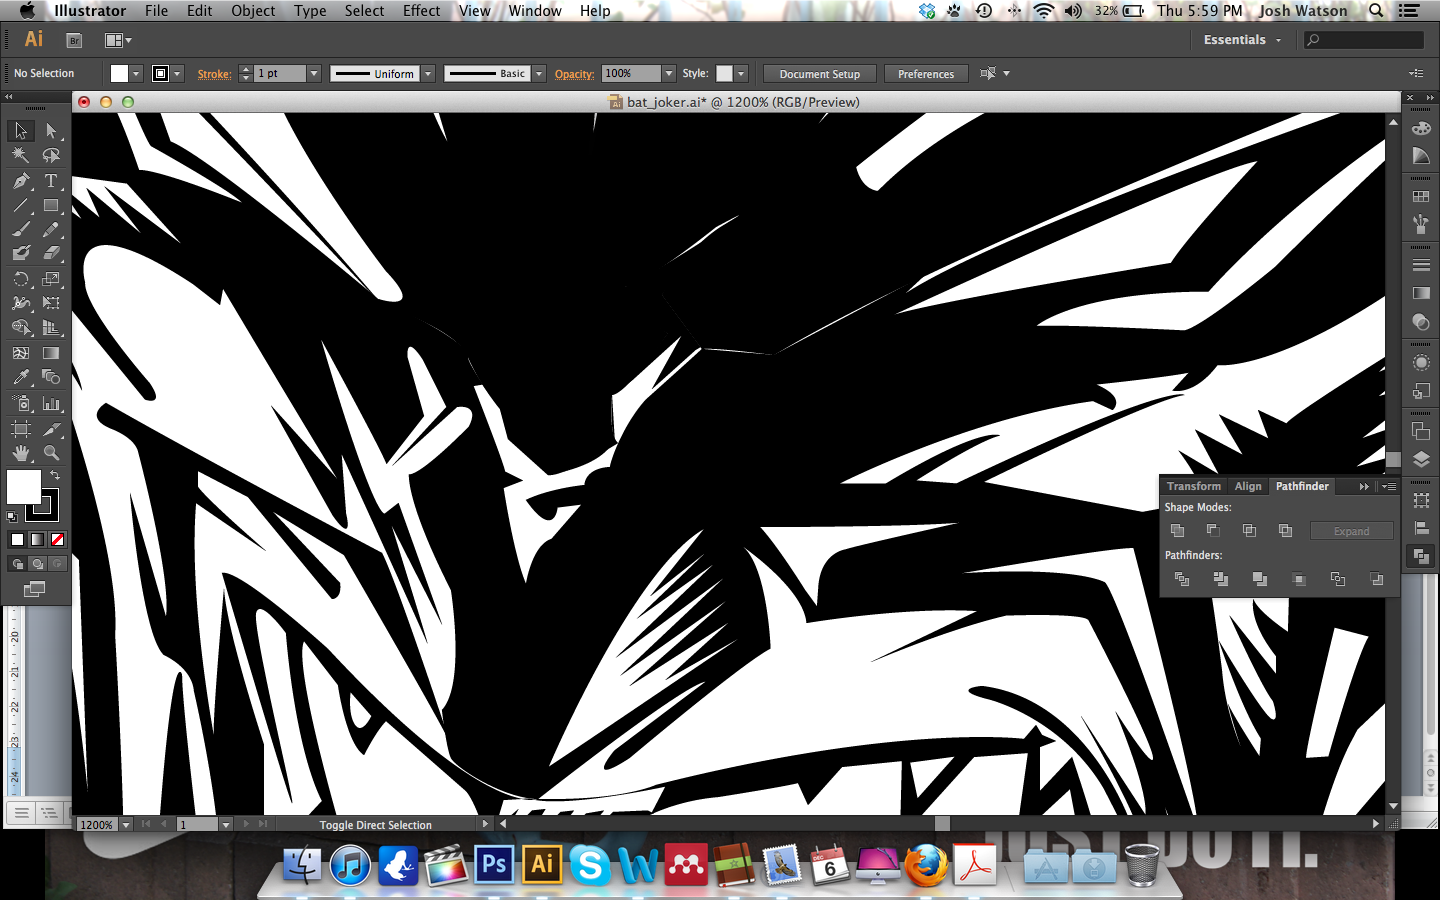Switch to the Align tab
Viewport: 1440px width, 900px height.
(1247, 486)
